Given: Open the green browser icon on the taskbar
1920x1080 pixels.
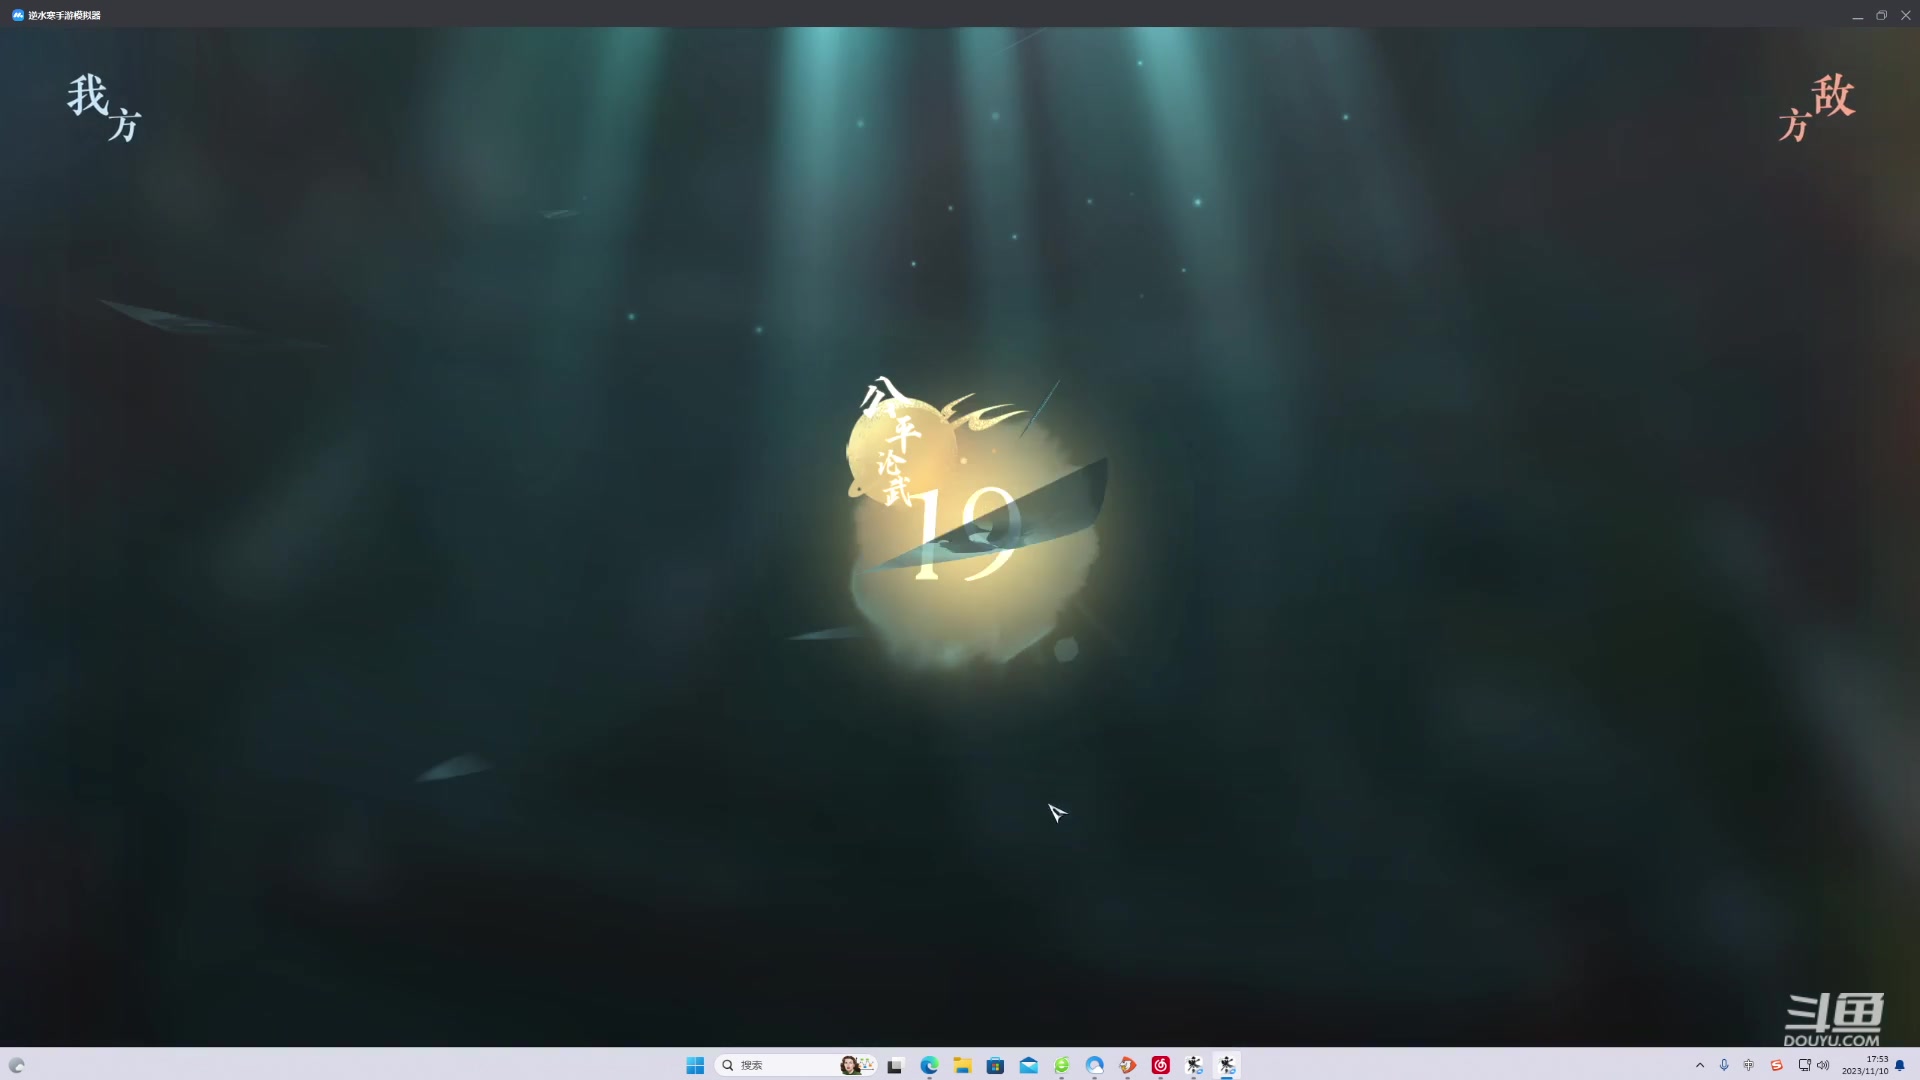Looking at the screenshot, I should point(1062,1065).
